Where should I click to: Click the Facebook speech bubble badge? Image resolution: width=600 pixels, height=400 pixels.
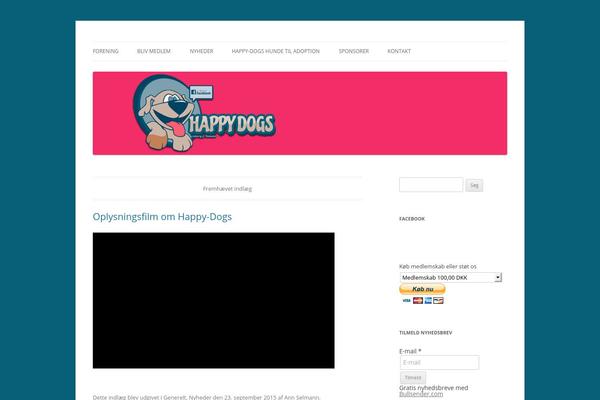[x=201, y=92]
